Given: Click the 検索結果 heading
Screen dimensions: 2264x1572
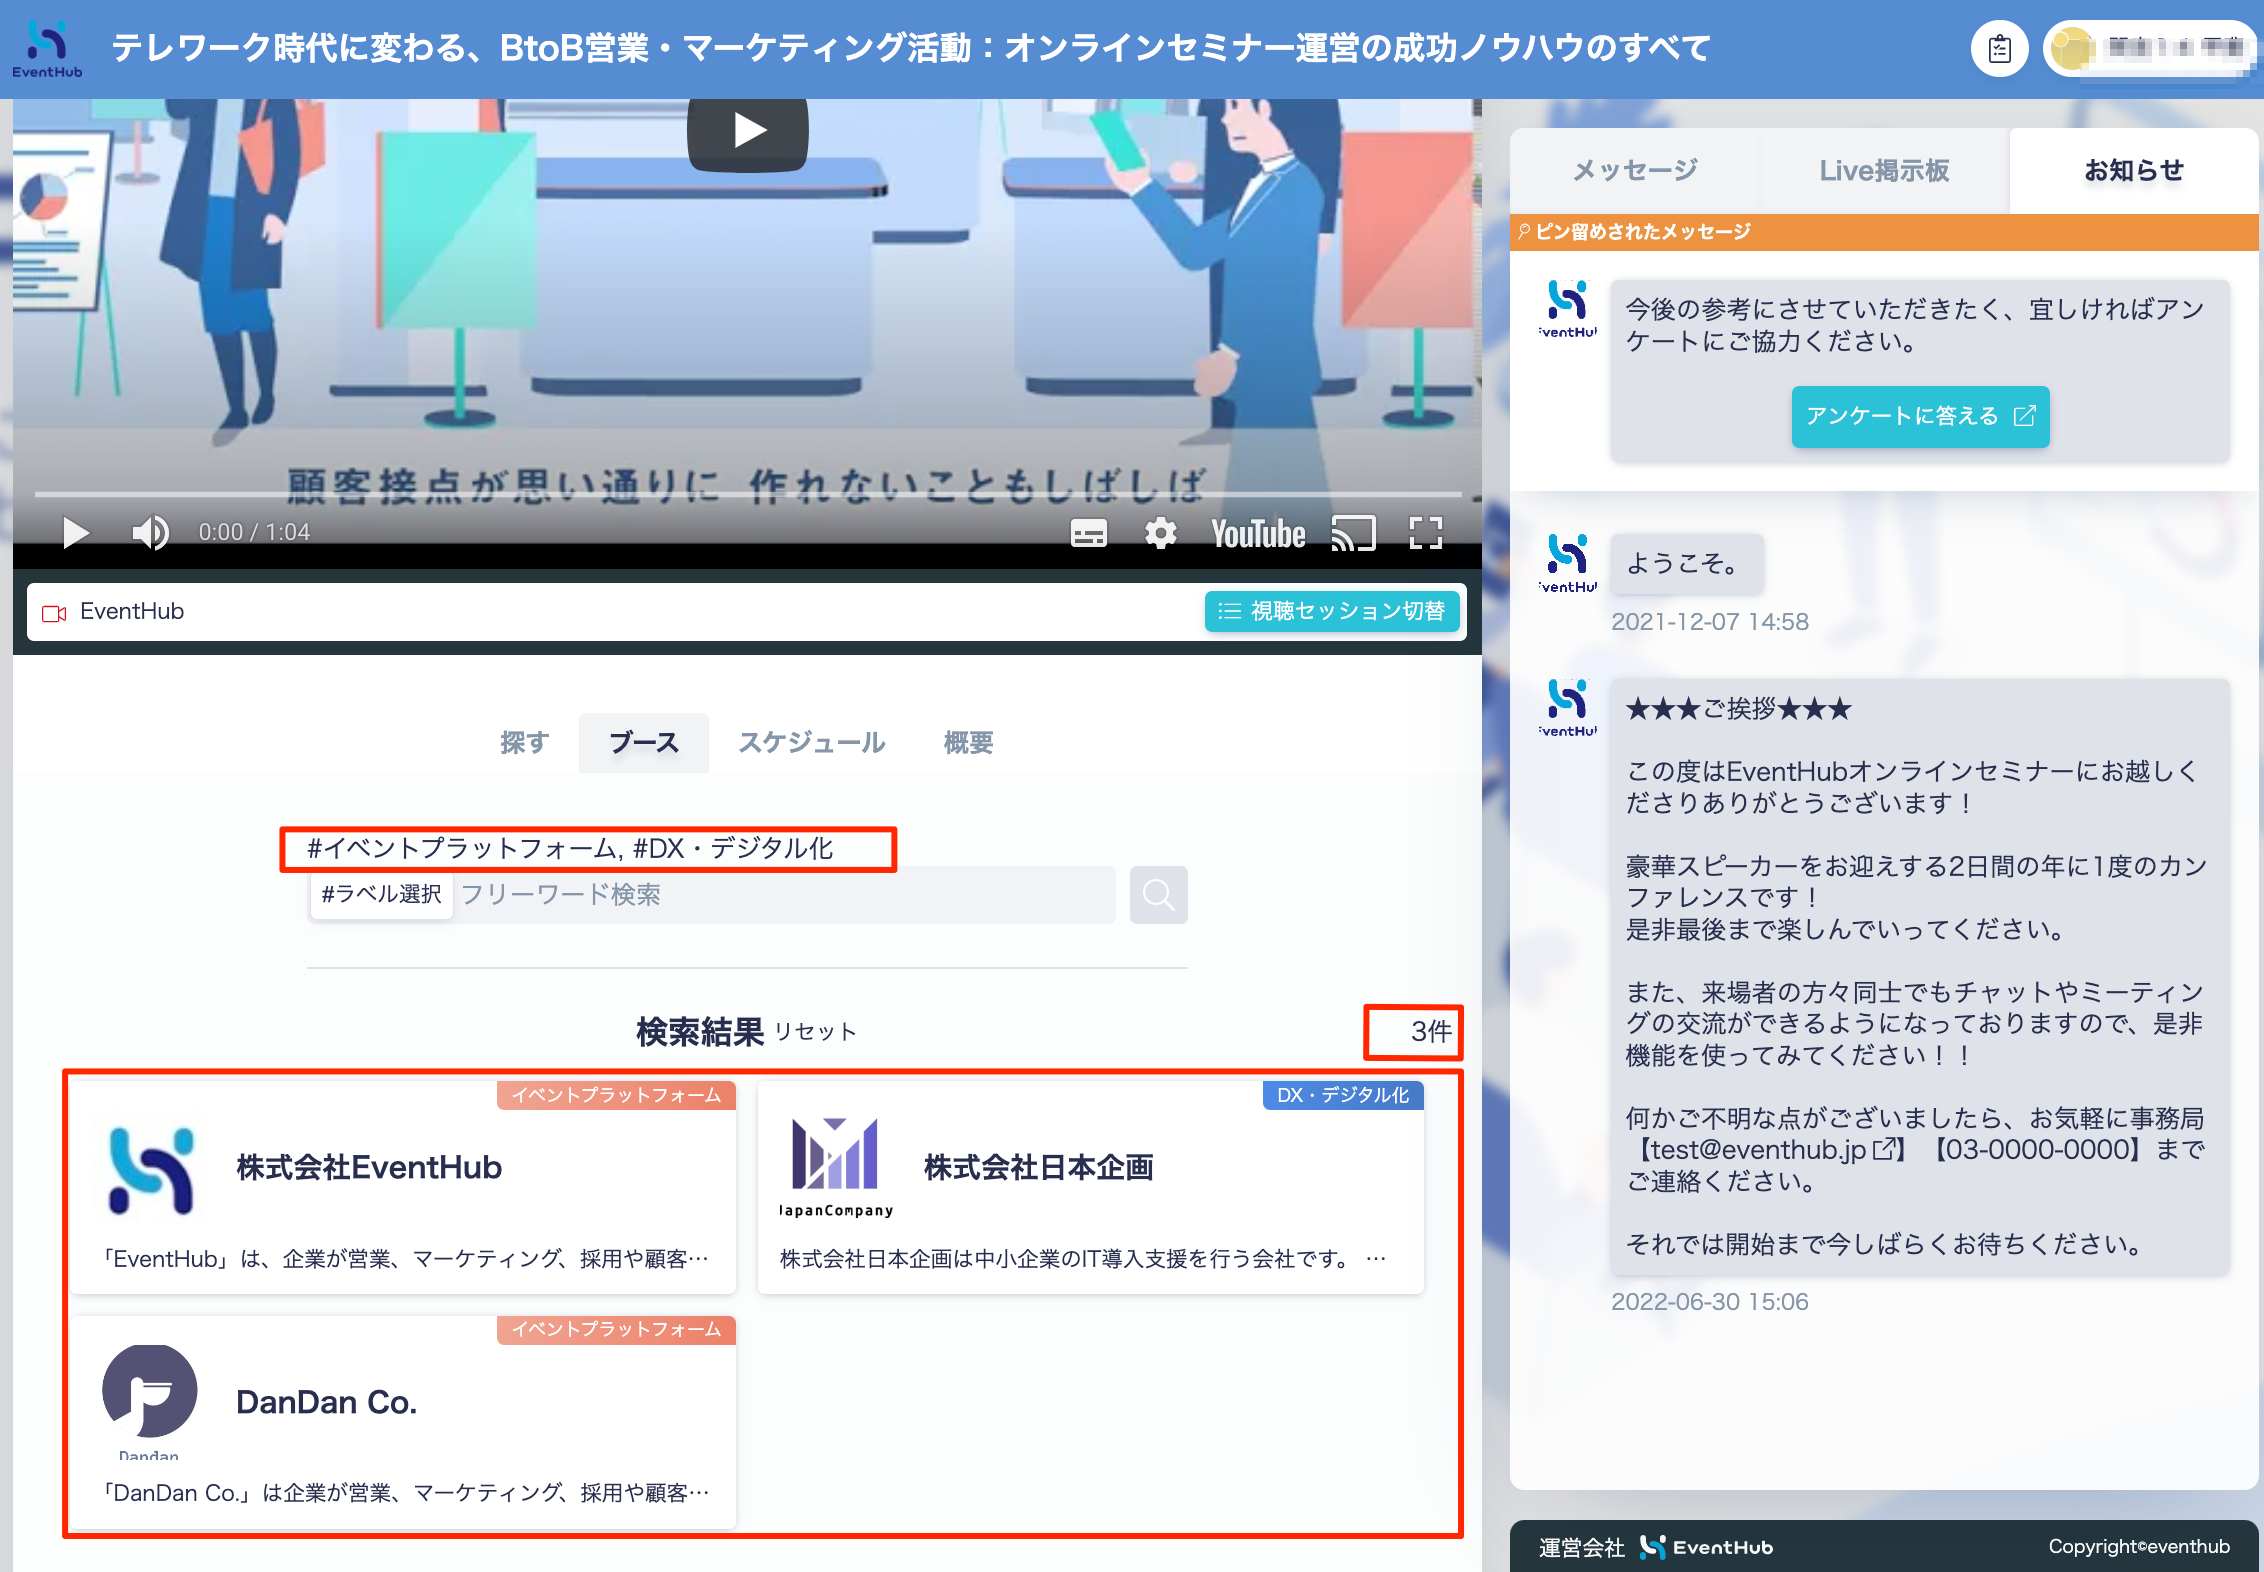Looking at the screenshot, I should tap(700, 1032).
